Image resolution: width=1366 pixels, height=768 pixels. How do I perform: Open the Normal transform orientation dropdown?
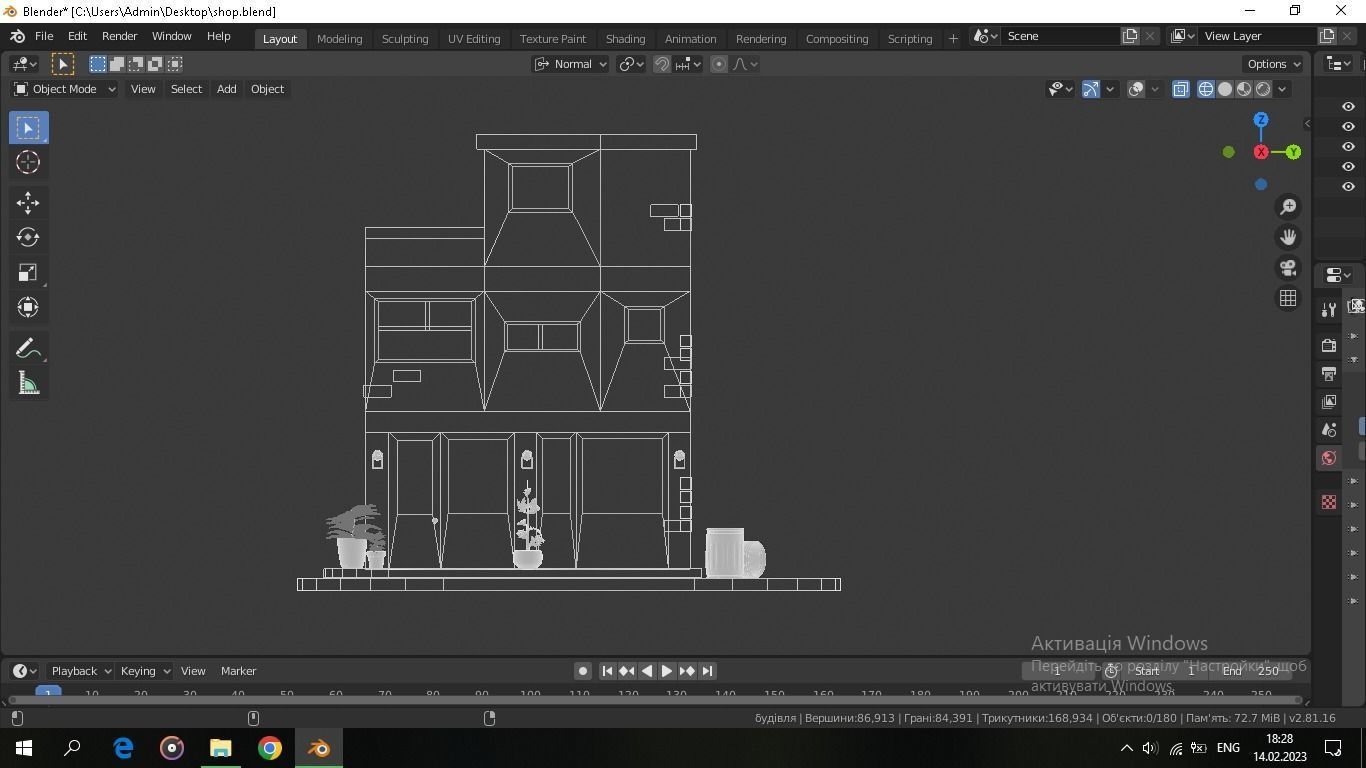tap(570, 64)
